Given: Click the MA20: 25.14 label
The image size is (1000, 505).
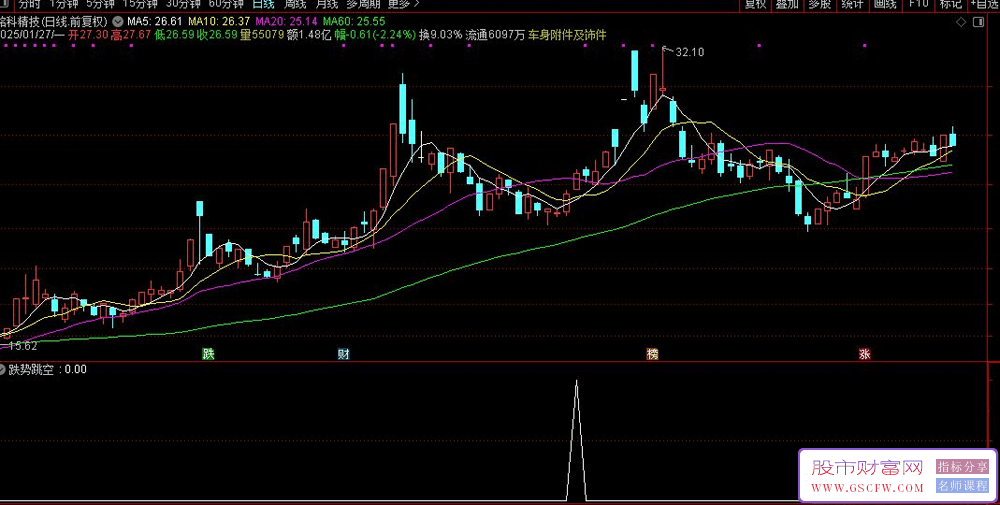Looking at the screenshot, I should (x=286, y=21).
